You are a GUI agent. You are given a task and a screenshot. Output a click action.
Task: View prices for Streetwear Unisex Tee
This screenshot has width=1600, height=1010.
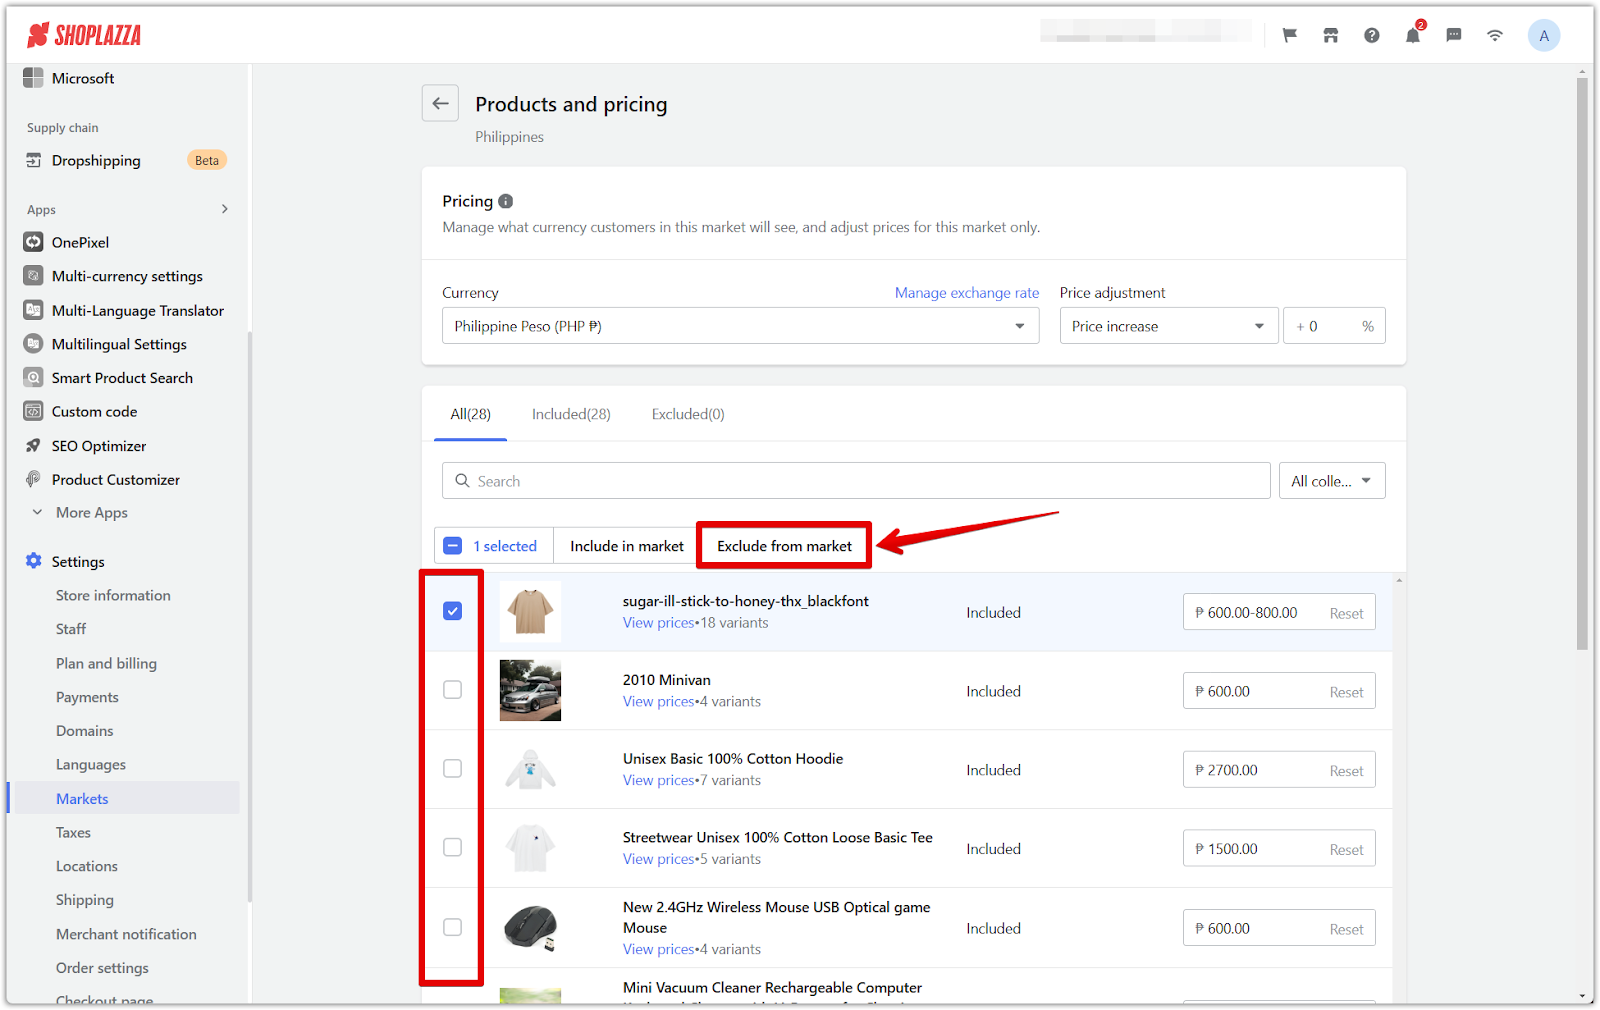click(x=658, y=859)
